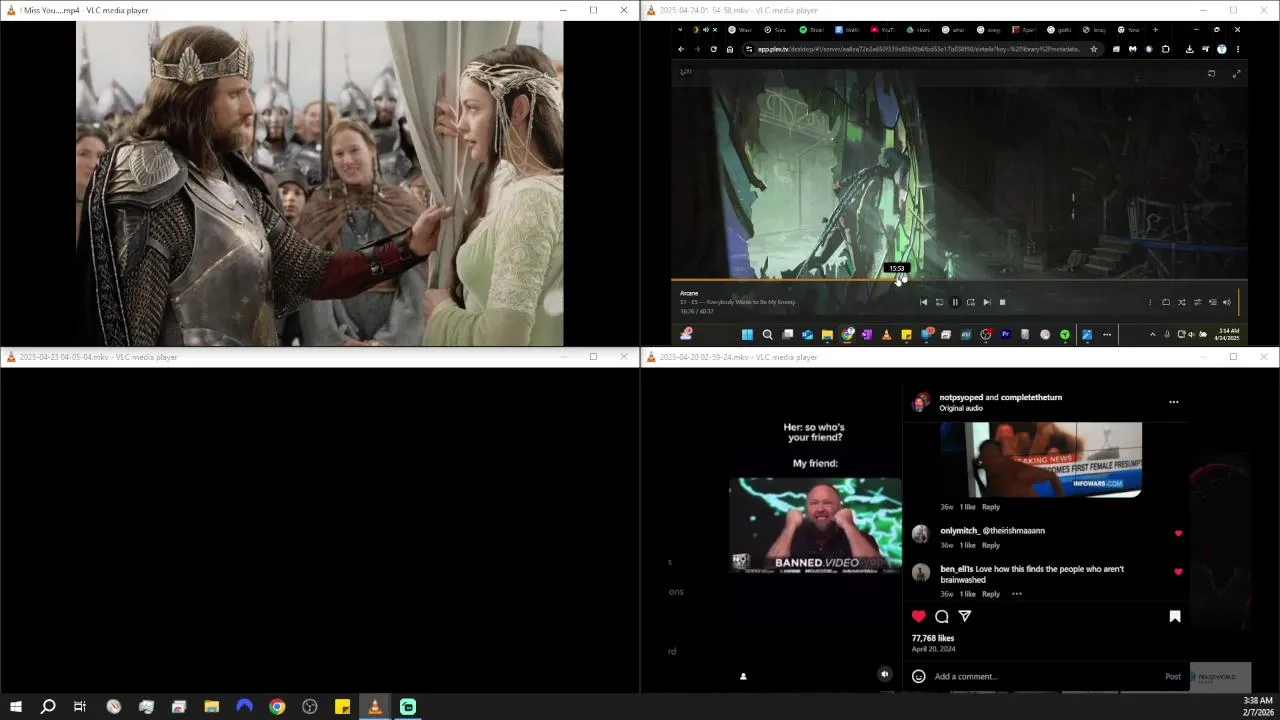The image size is (1280, 720).
Task: Launch Google Chrome from the taskbar
Action: [x=277, y=707]
